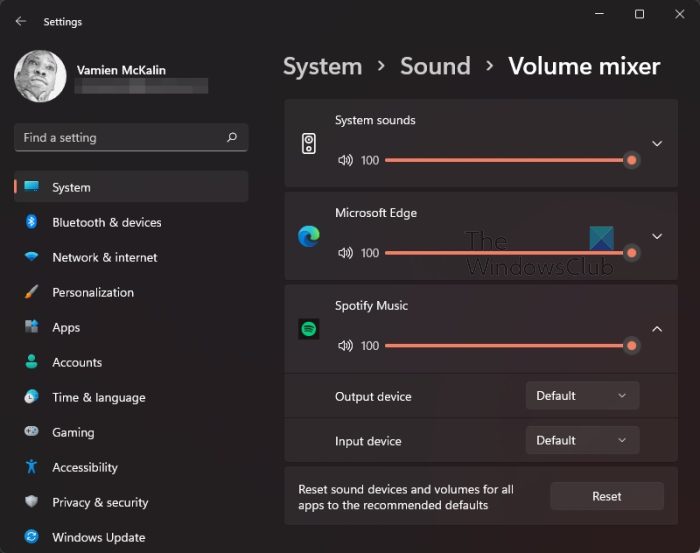Click the search magnifier icon
700x553 pixels.
232,138
